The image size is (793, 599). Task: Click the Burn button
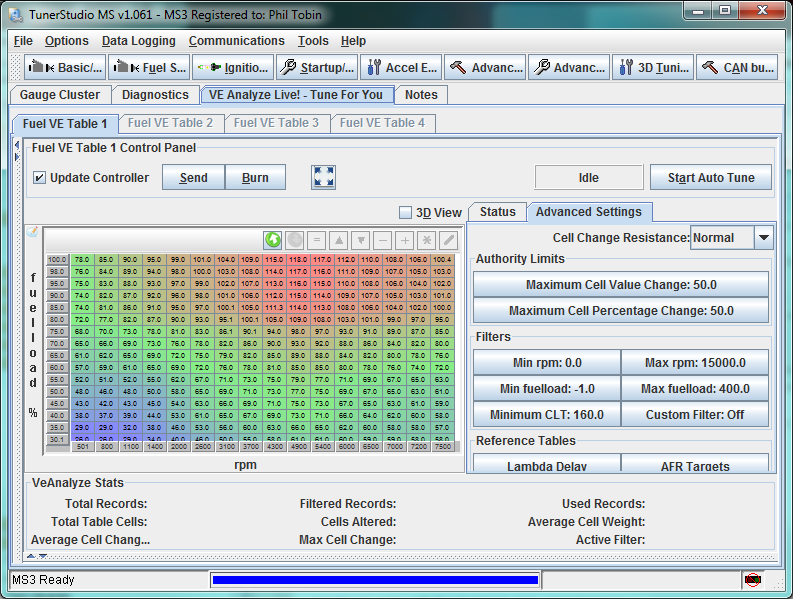(x=255, y=178)
